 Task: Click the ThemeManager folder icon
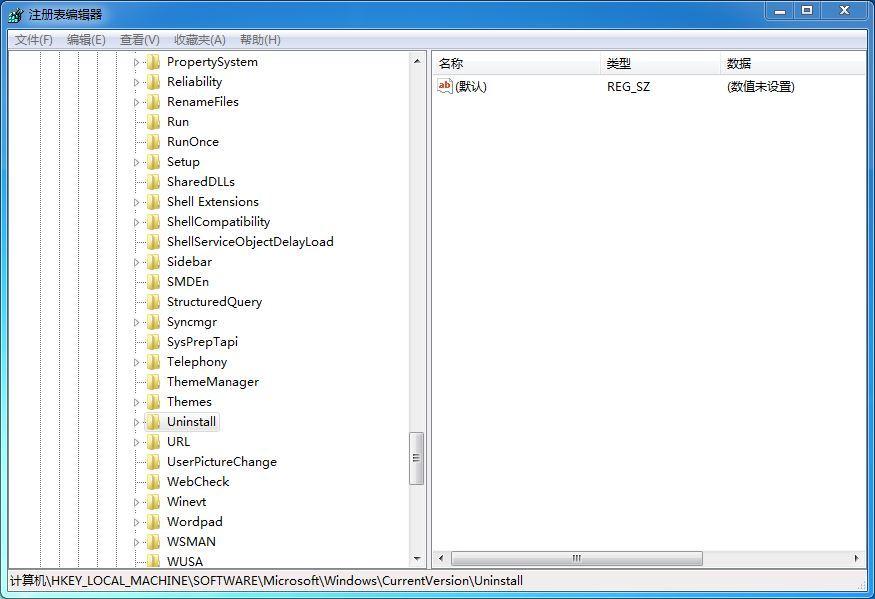coord(153,382)
